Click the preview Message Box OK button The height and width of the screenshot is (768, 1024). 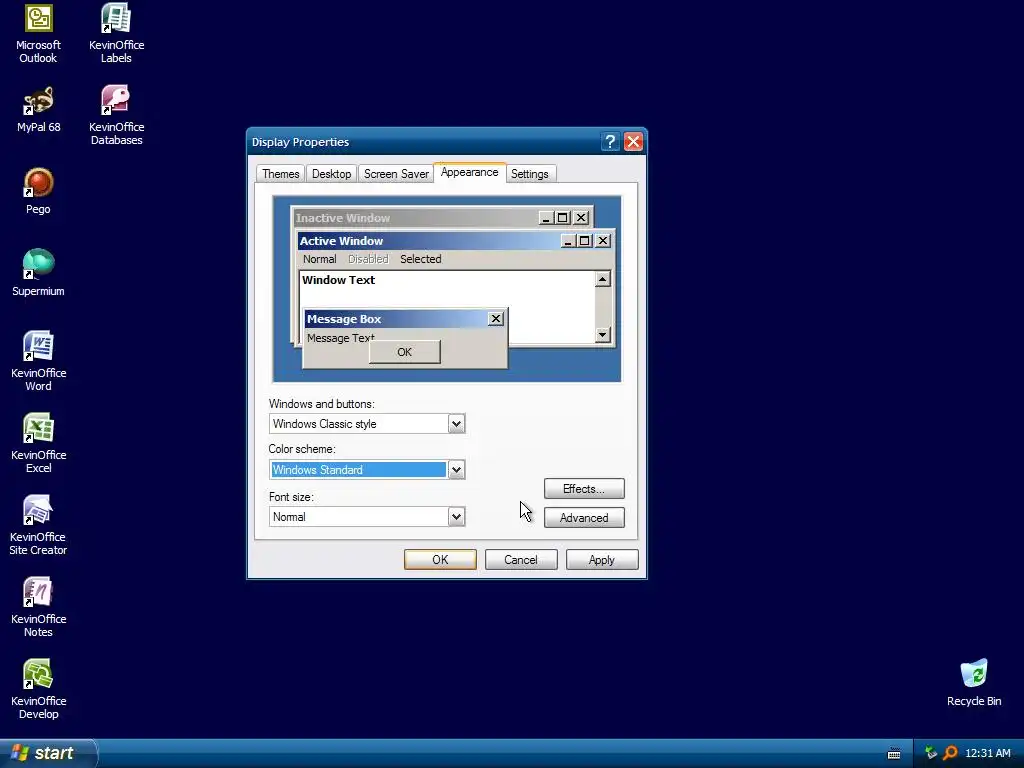pyautogui.click(x=404, y=352)
